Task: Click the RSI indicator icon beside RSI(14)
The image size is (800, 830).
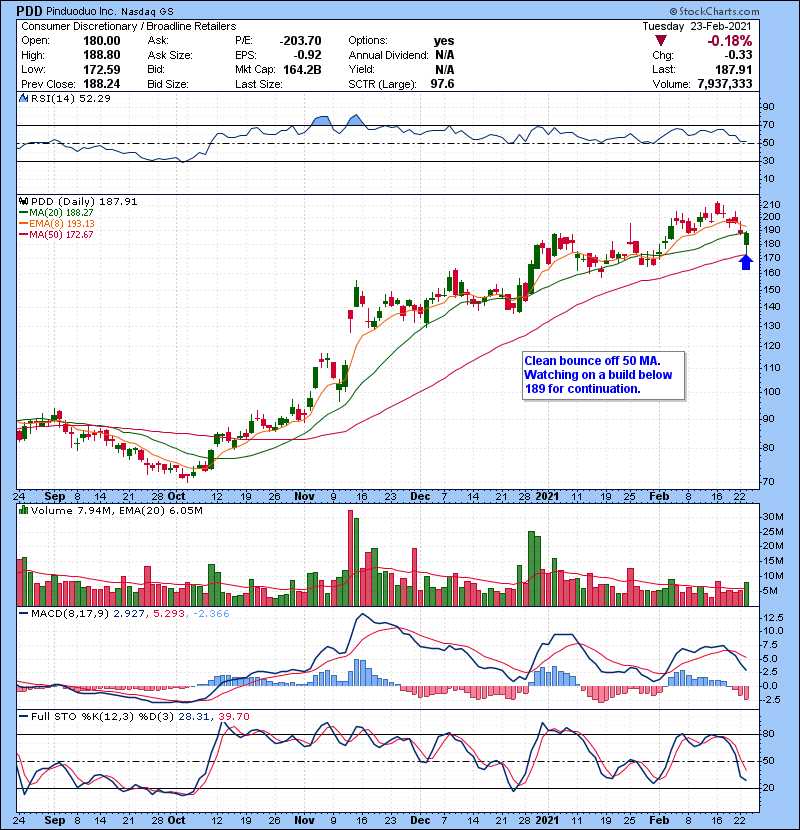Action: click(x=23, y=98)
